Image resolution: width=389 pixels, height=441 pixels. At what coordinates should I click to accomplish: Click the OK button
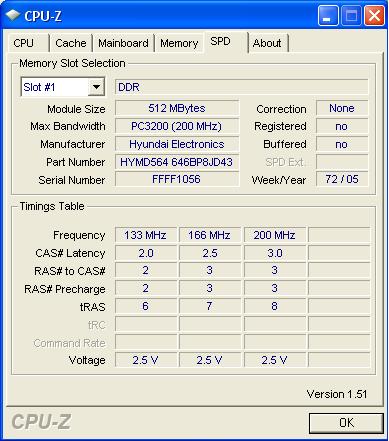point(346,423)
